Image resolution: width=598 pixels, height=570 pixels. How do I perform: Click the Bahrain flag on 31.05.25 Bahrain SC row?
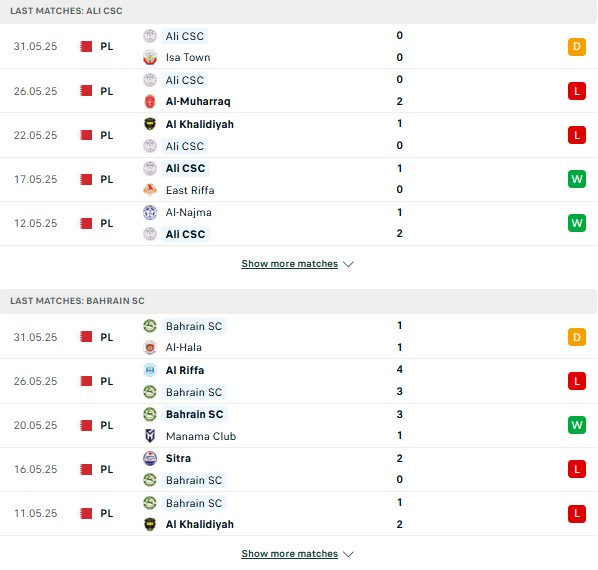(x=86, y=337)
